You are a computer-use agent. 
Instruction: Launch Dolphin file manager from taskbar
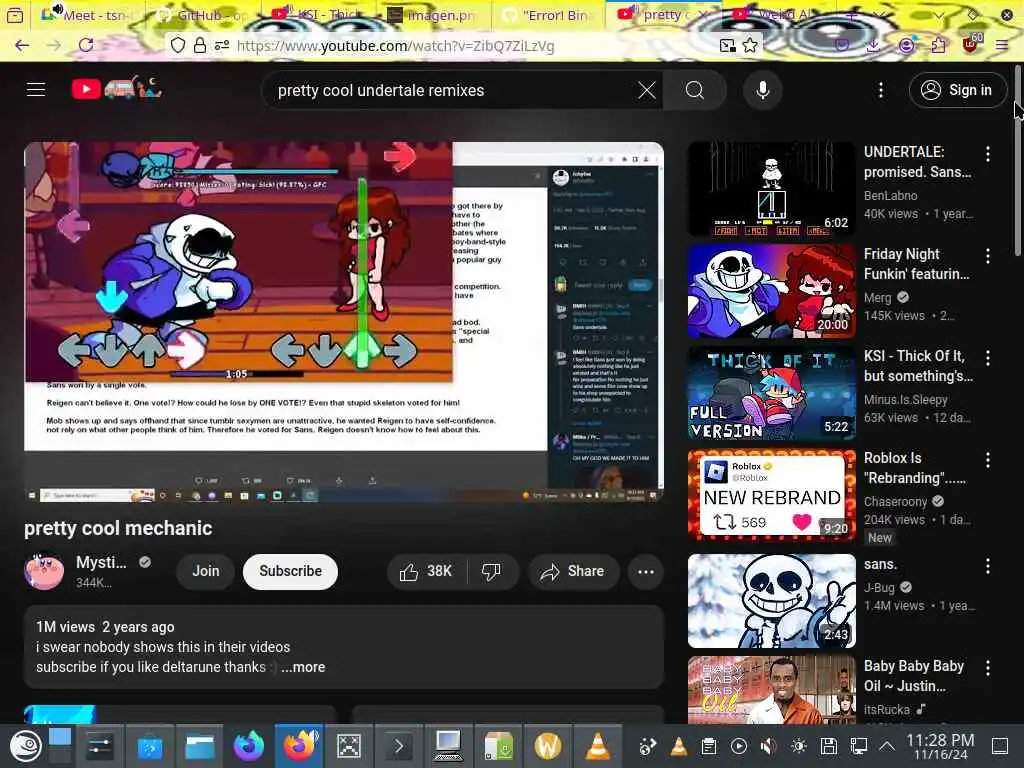tap(200, 746)
